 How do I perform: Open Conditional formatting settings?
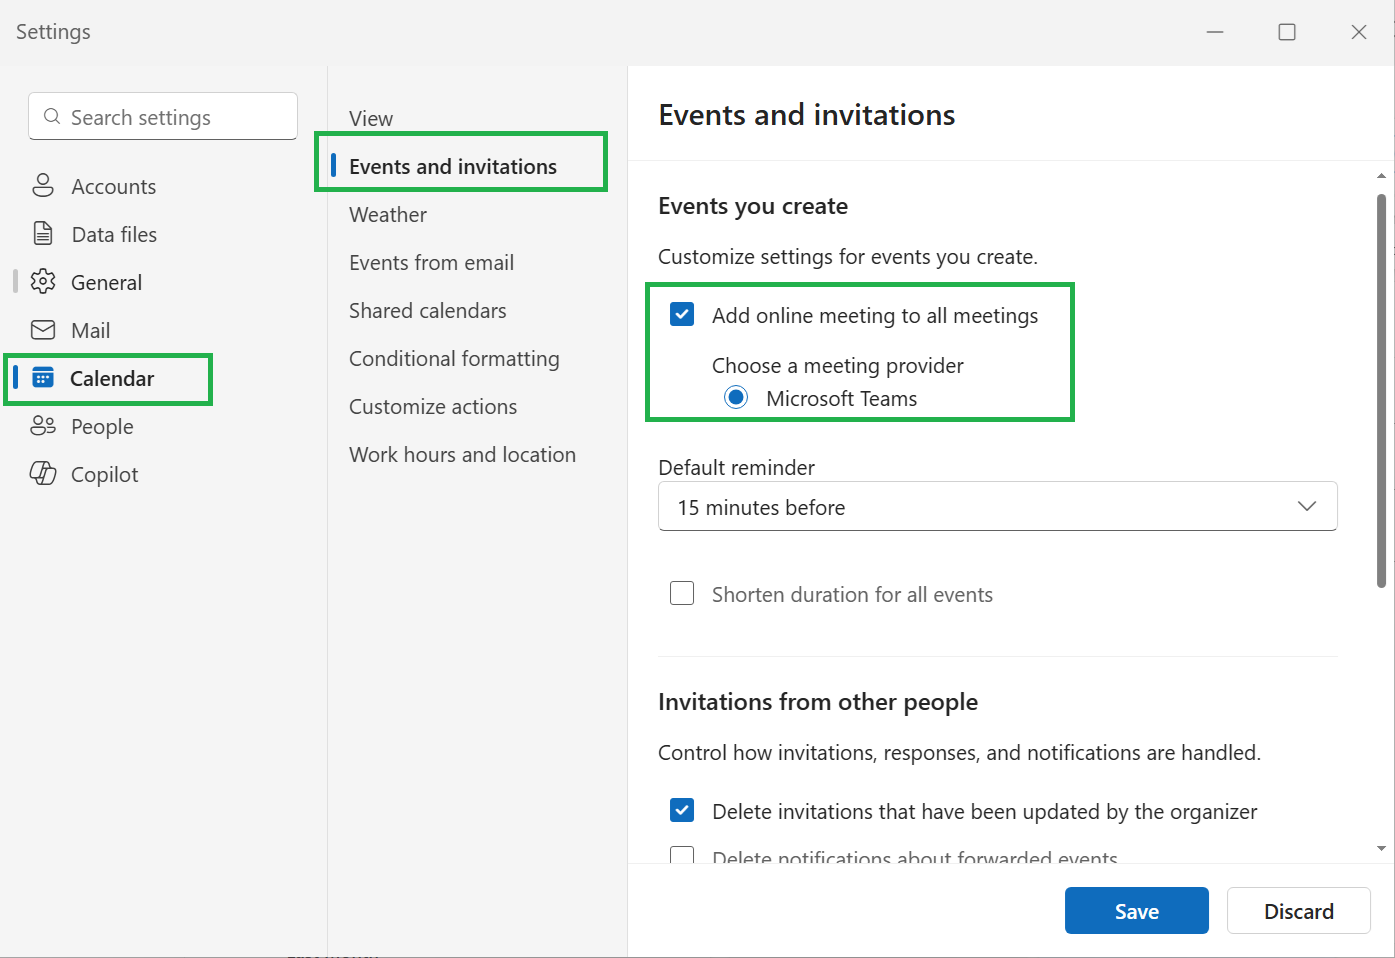[x=454, y=358]
